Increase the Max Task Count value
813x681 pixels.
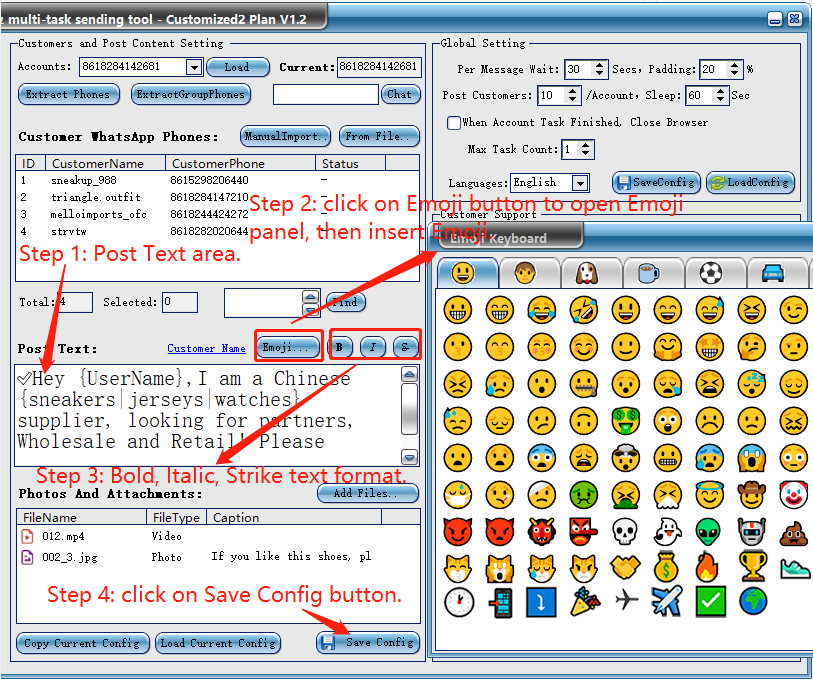[x=585, y=145]
